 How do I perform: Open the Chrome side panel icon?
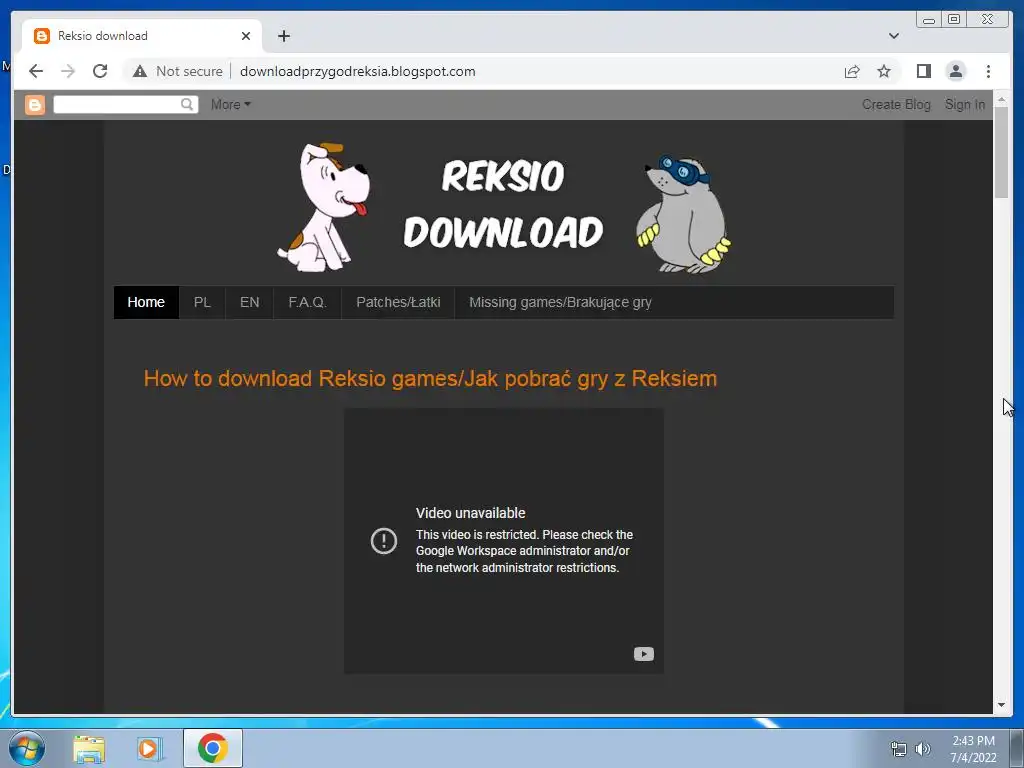click(x=923, y=71)
